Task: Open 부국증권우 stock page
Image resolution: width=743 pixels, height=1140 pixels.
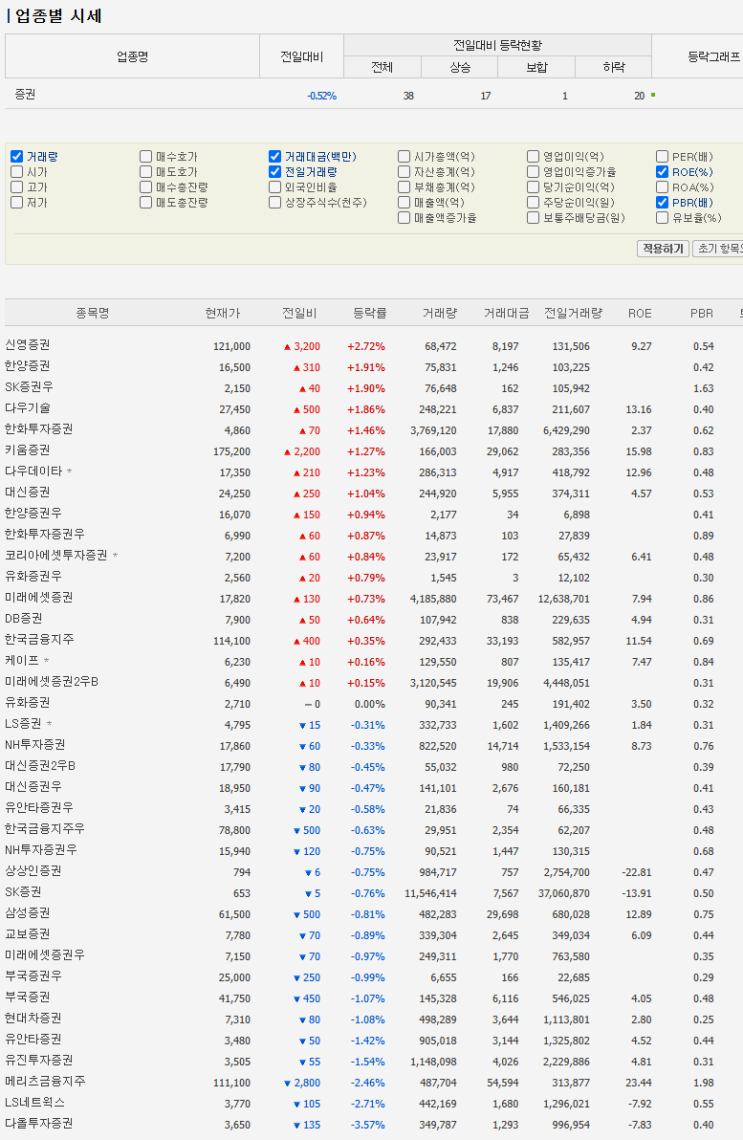Action: point(33,976)
